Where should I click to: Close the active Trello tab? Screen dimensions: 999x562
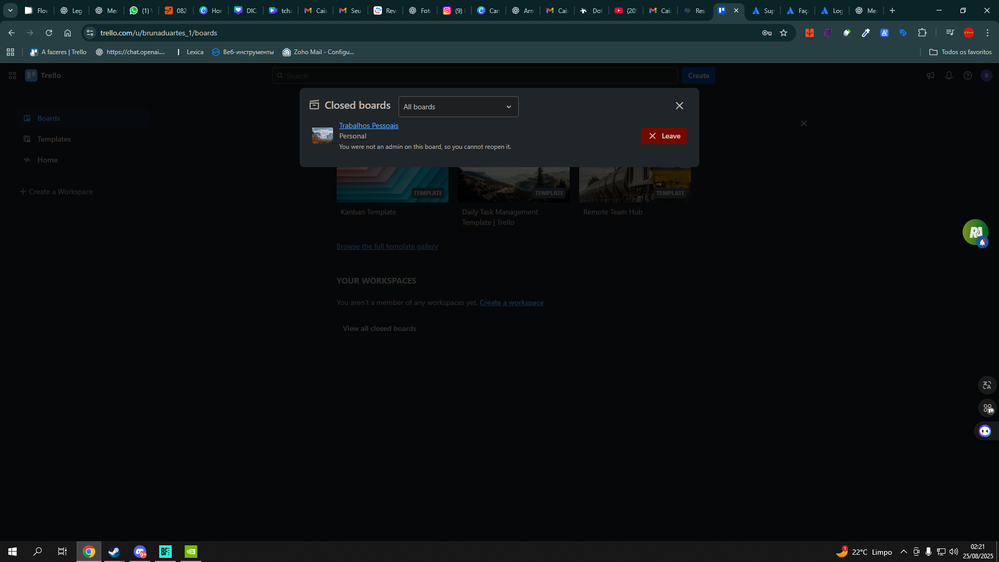pyautogui.click(x=736, y=10)
